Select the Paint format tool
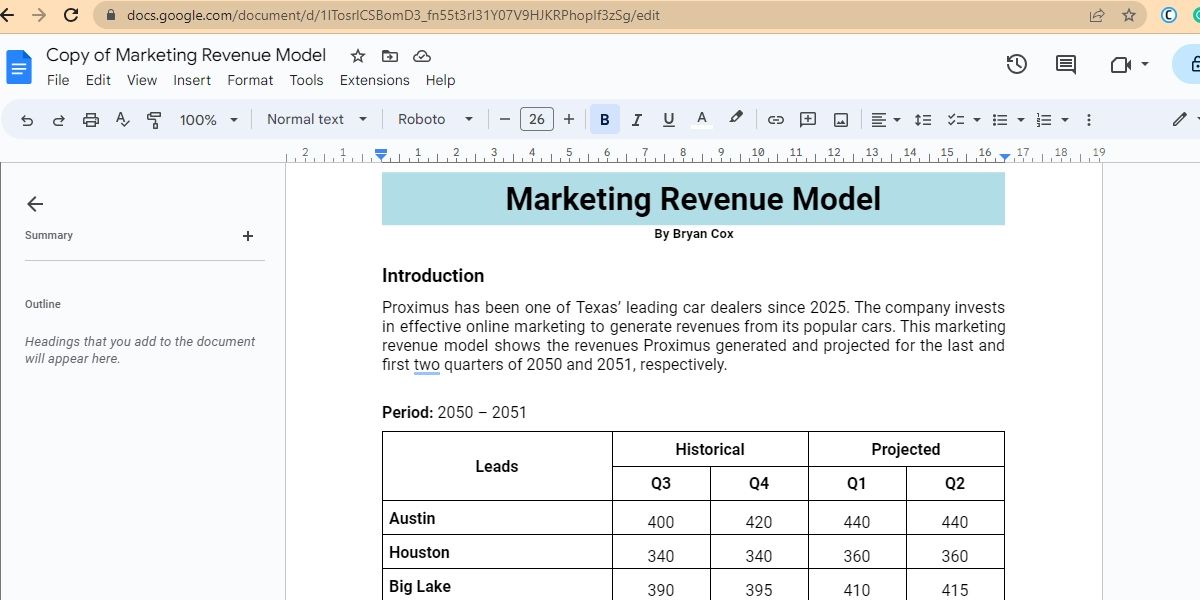 pos(154,120)
